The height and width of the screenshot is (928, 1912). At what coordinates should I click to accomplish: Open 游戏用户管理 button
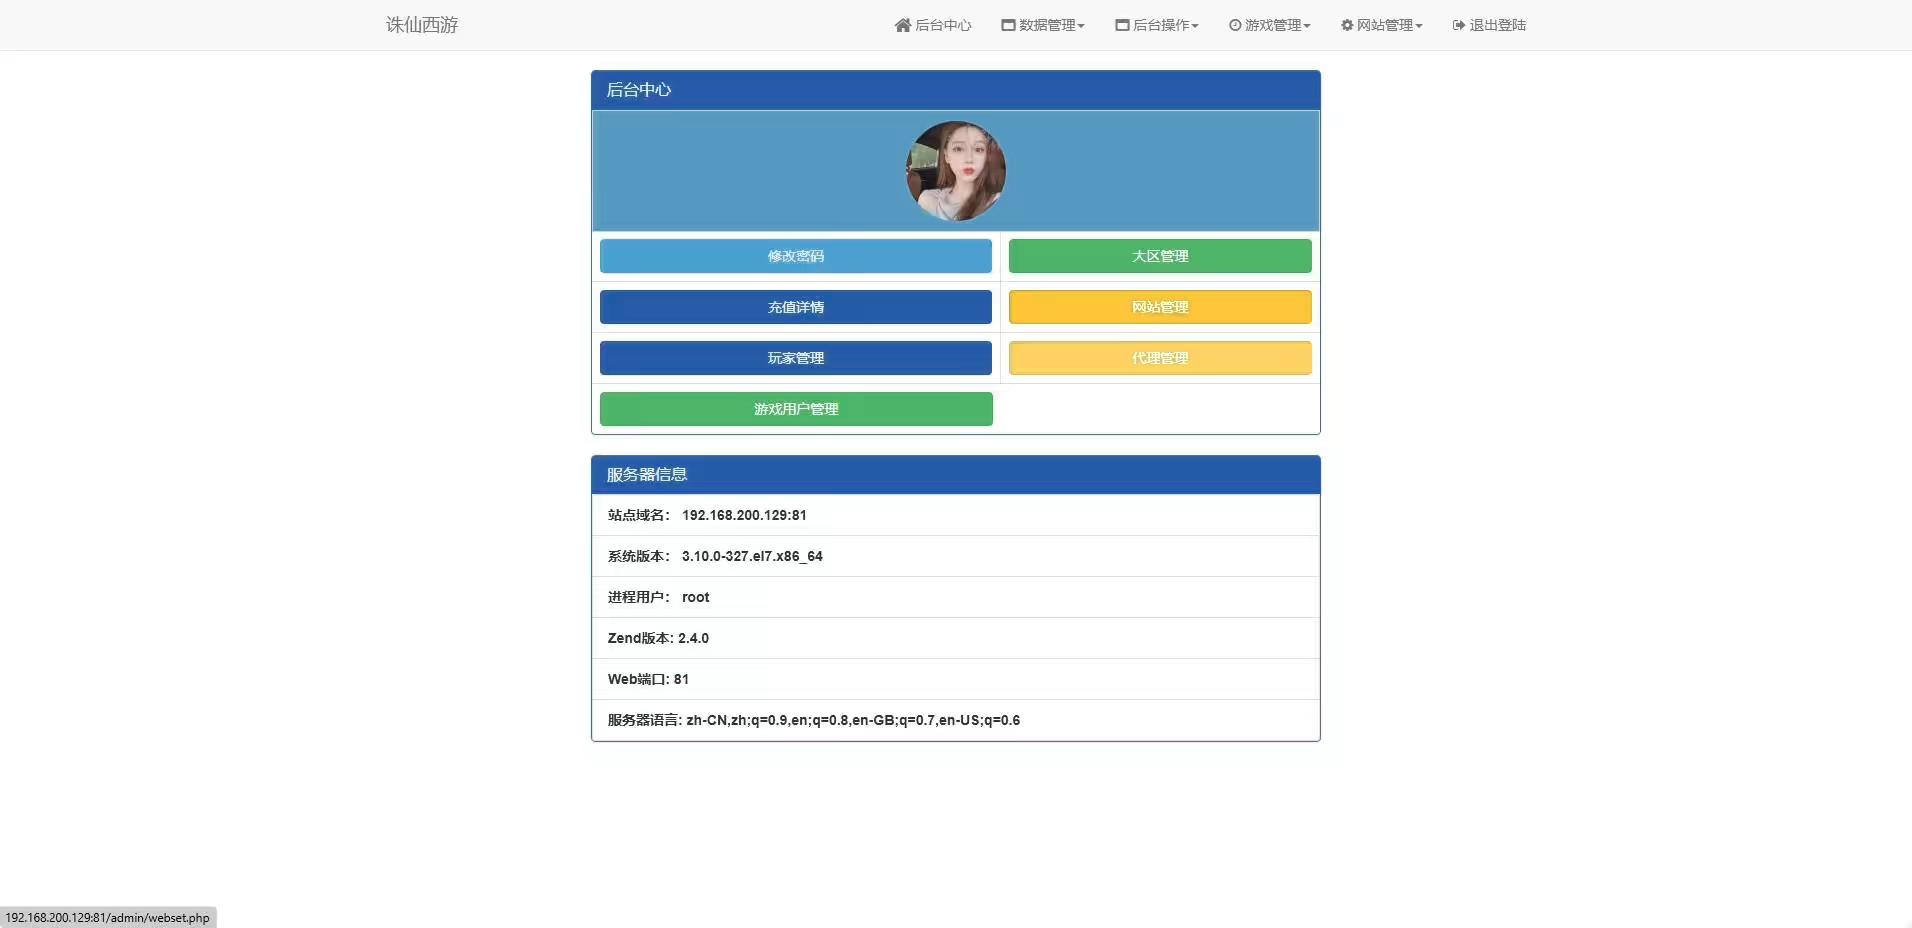(796, 409)
